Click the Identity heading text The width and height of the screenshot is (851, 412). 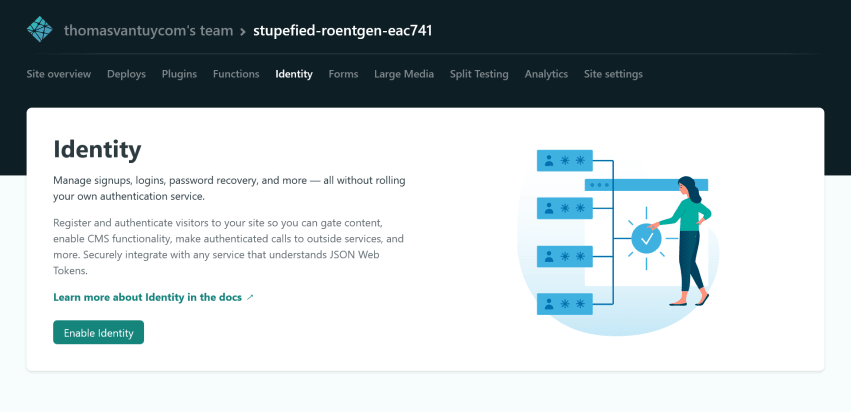[x=97, y=150]
